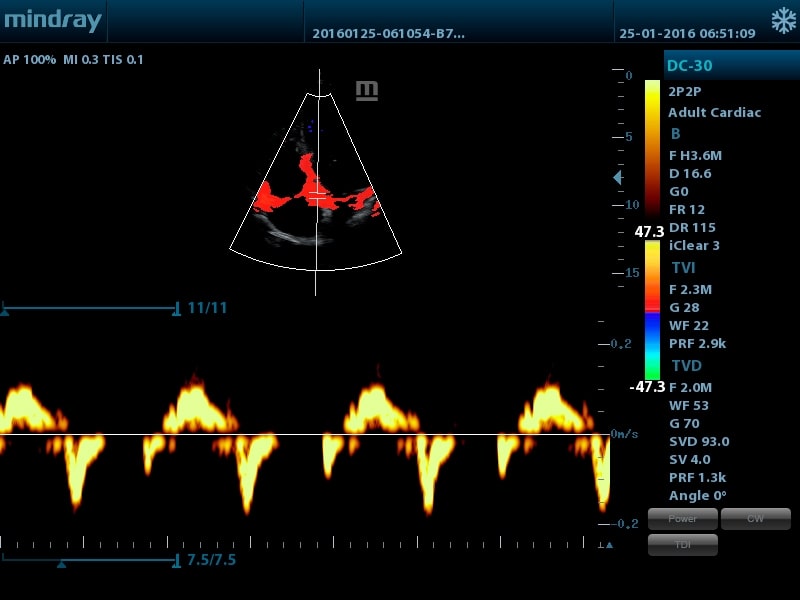Click the grayscale tint map bar

click(653, 149)
